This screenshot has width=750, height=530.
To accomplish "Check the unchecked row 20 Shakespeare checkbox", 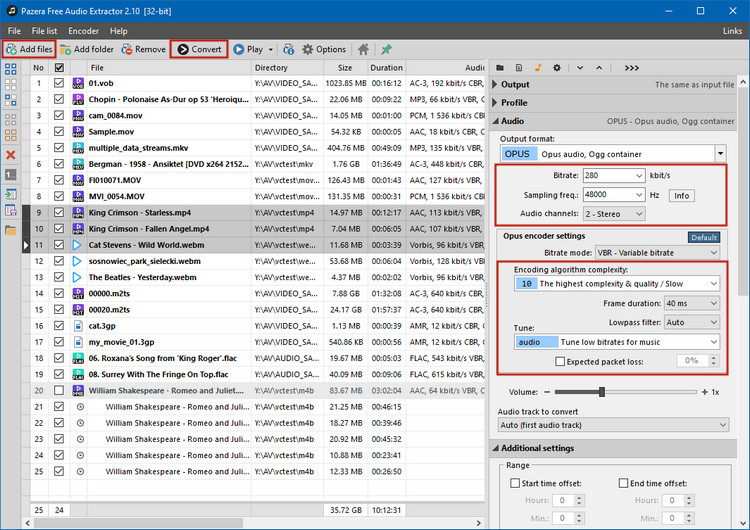I will 59,390.
